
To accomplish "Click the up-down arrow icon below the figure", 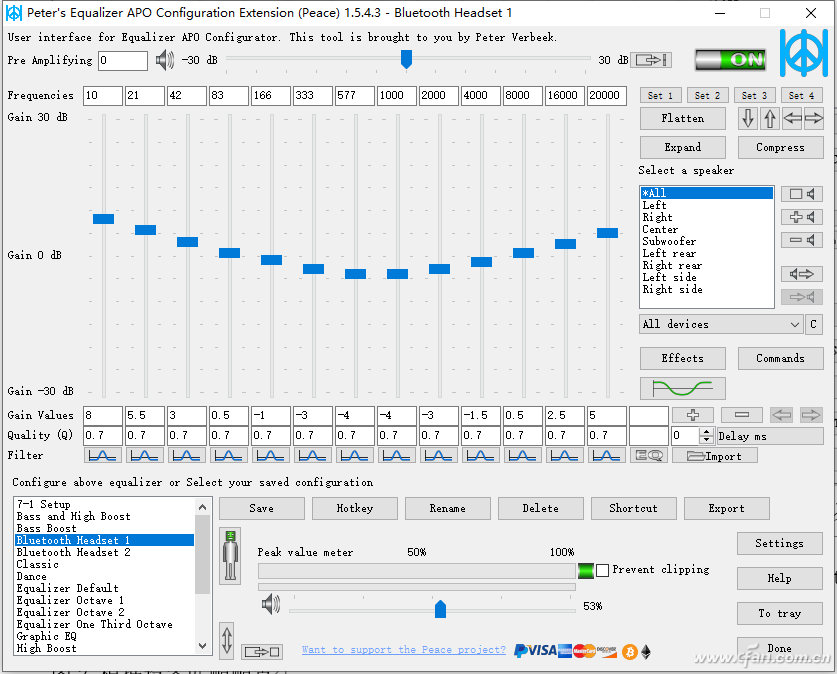I will tap(227, 640).
